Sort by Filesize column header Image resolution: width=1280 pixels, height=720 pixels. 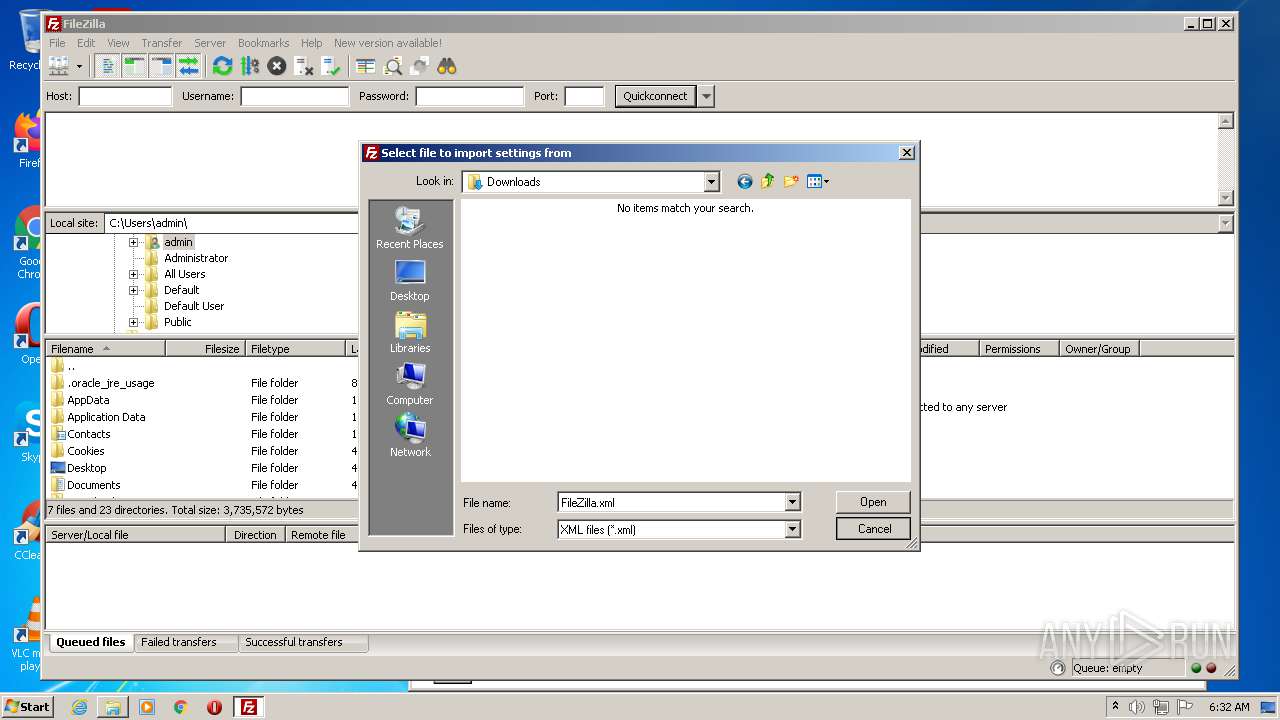[x=205, y=349]
